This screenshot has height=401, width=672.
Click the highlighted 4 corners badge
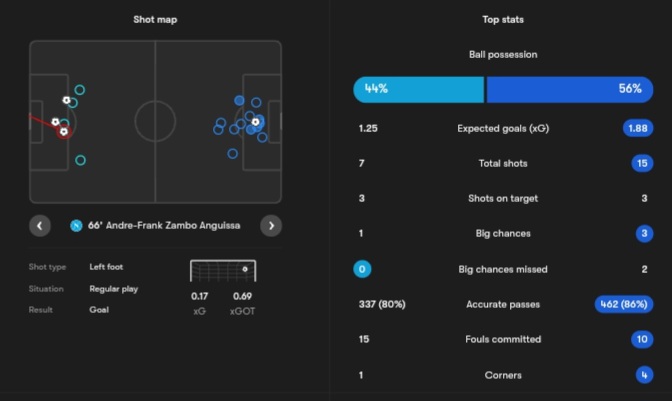click(x=644, y=375)
